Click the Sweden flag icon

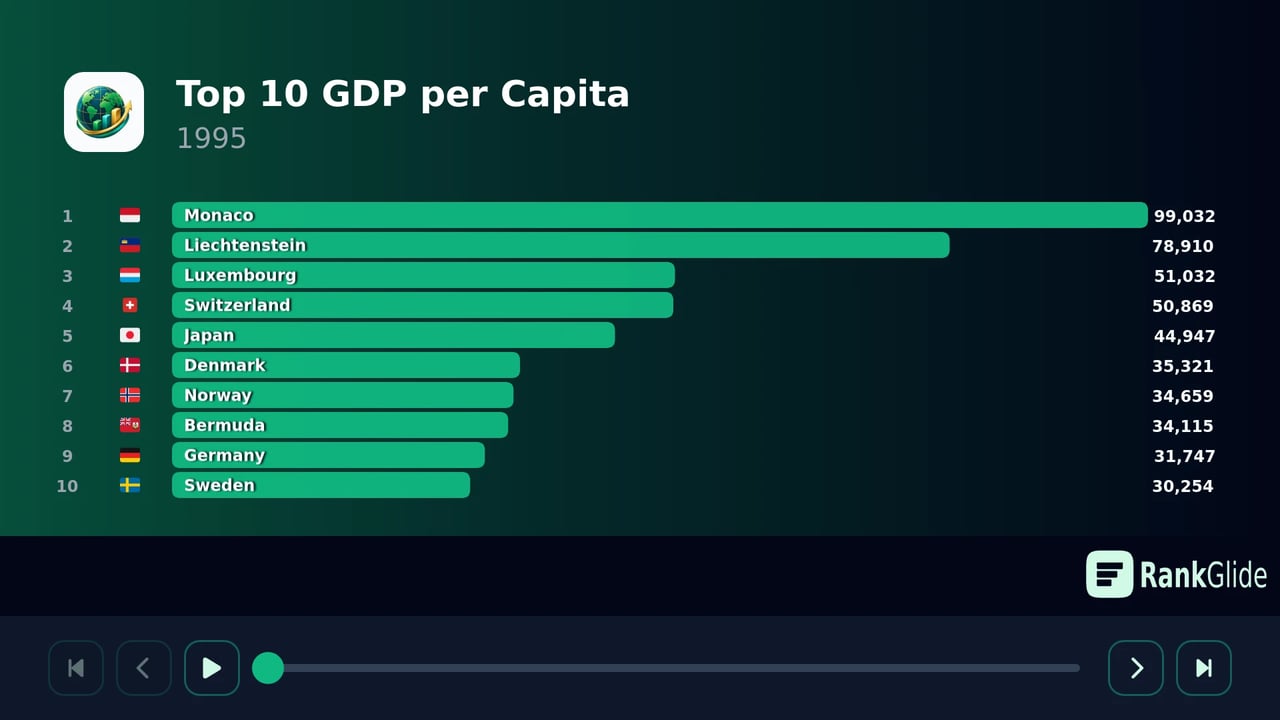(130, 485)
